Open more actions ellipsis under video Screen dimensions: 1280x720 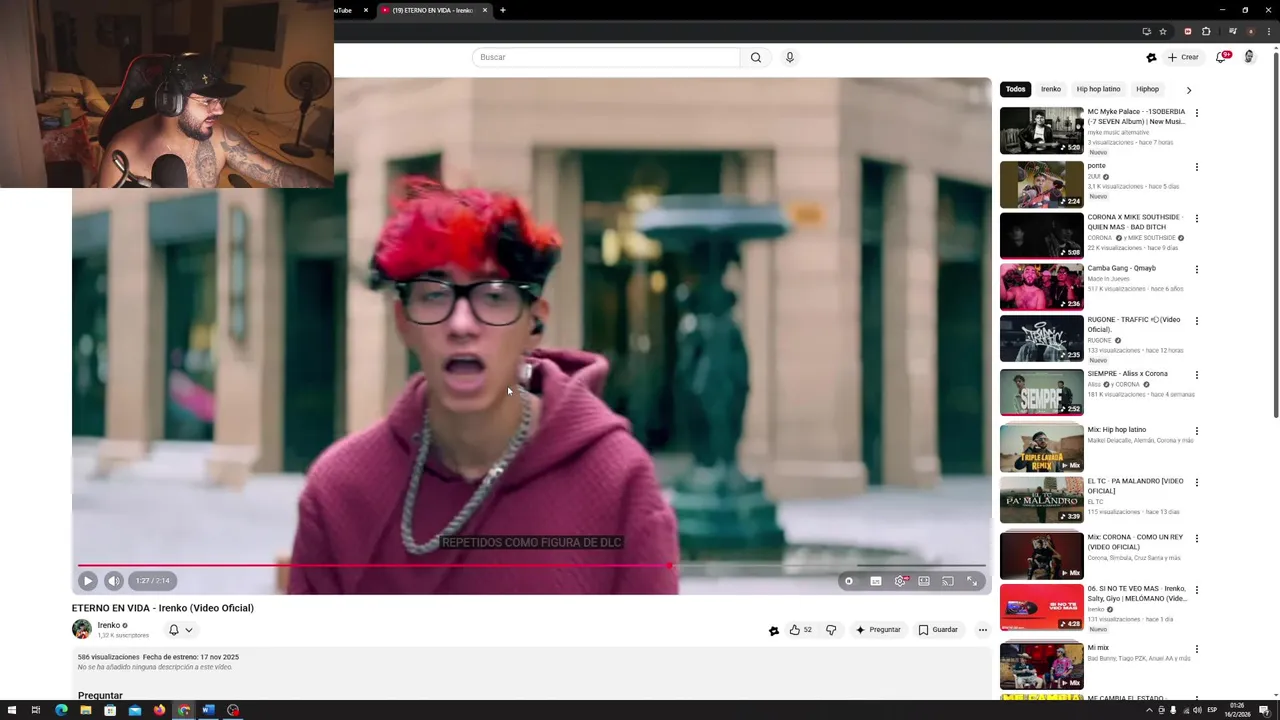[x=983, y=630]
